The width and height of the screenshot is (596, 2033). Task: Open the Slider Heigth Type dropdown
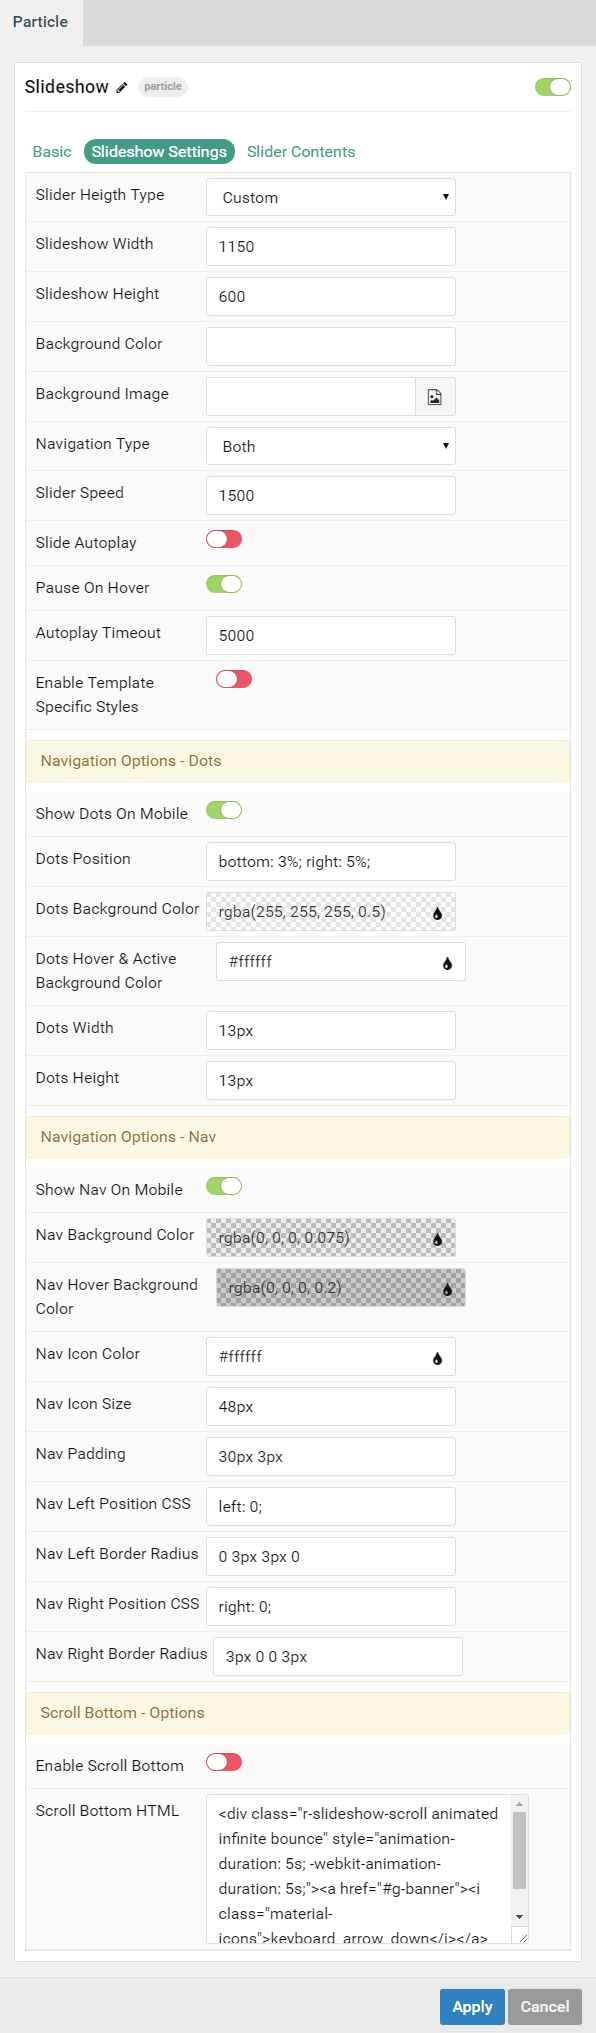pyautogui.click(x=331, y=197)
